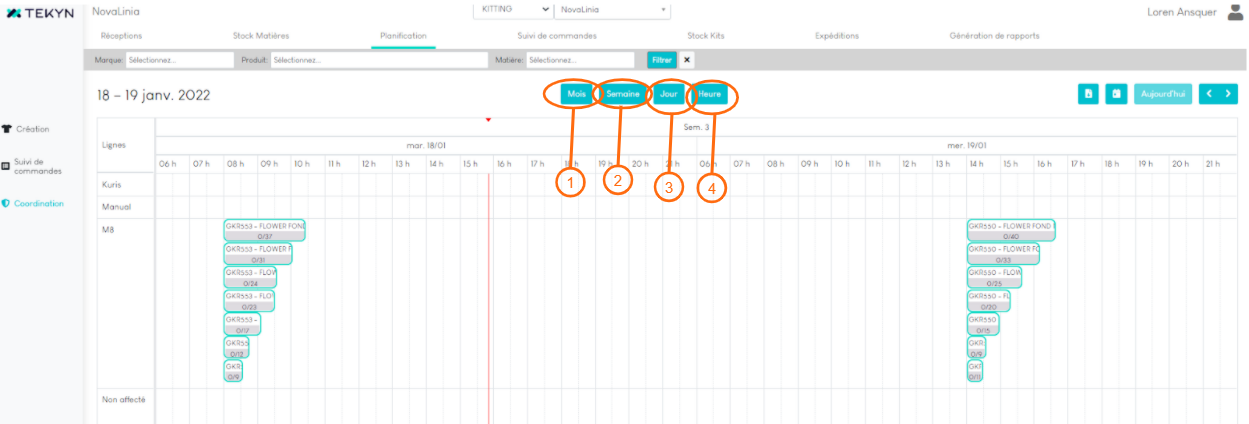Switch to Mois view
This screenshot has height=424, width=1249.
point(575,94)
